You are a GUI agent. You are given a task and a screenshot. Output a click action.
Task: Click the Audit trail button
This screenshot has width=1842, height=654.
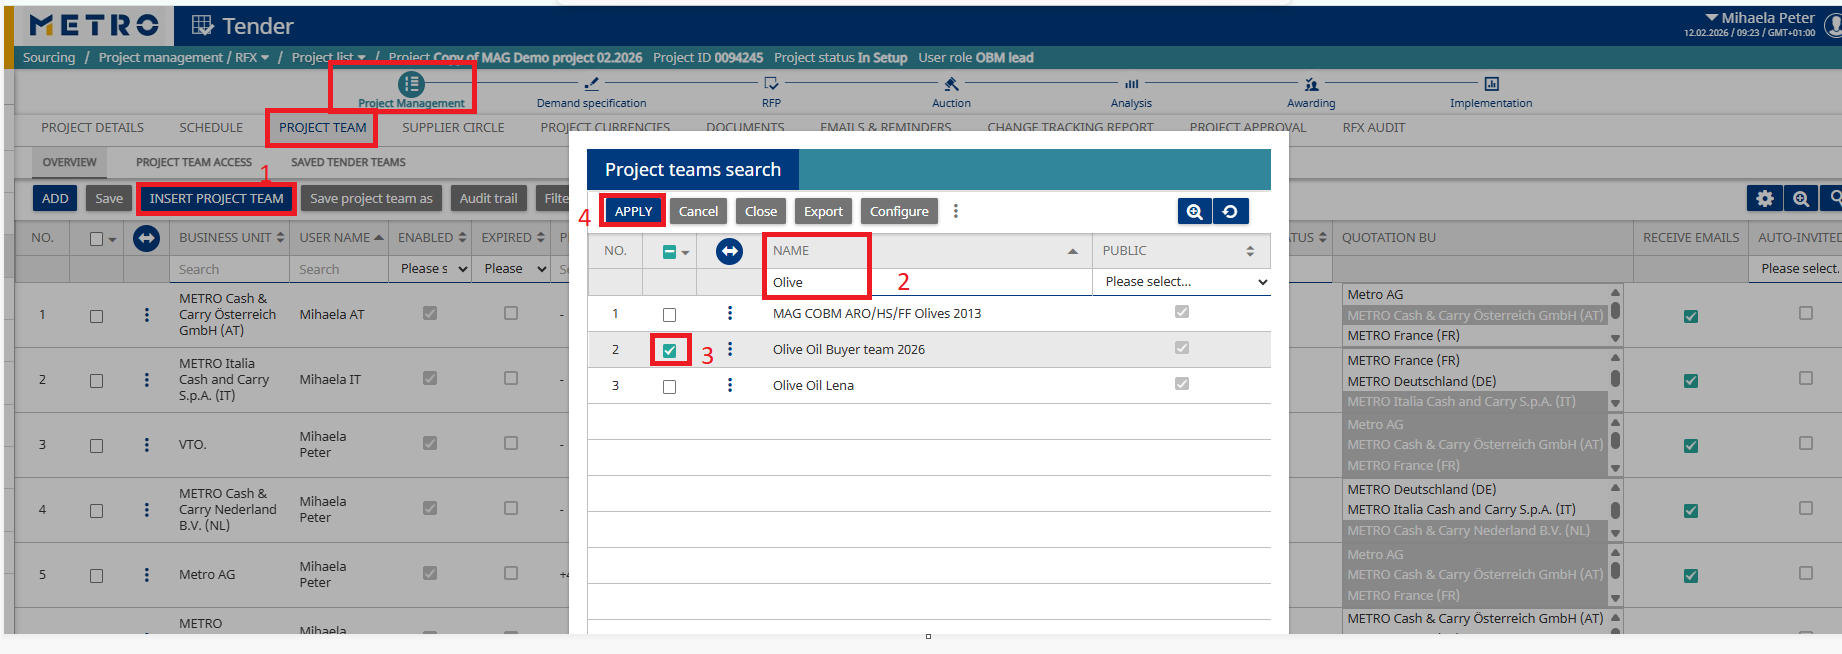coord(488,198)
